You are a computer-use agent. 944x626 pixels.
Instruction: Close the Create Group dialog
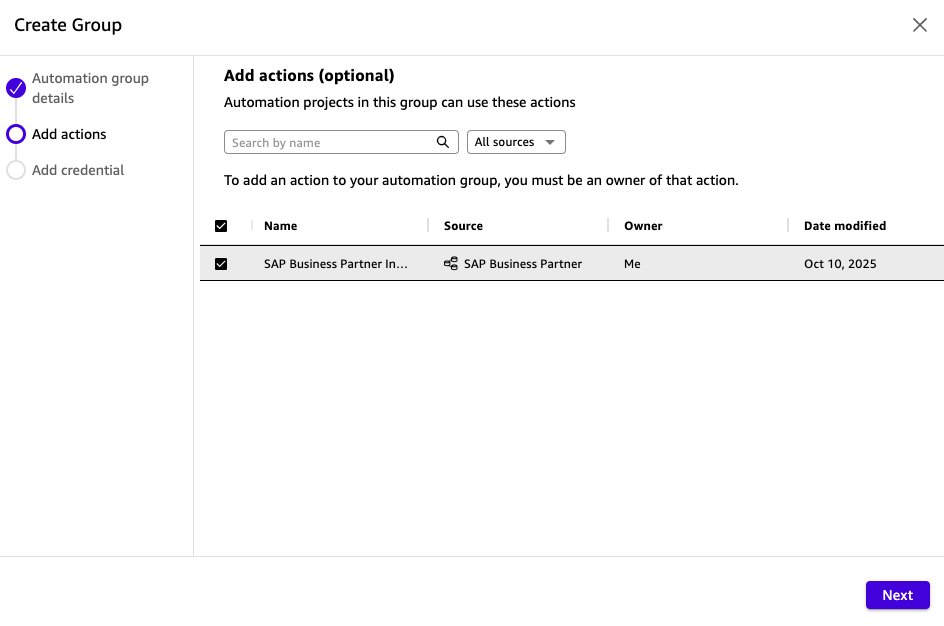919,25
